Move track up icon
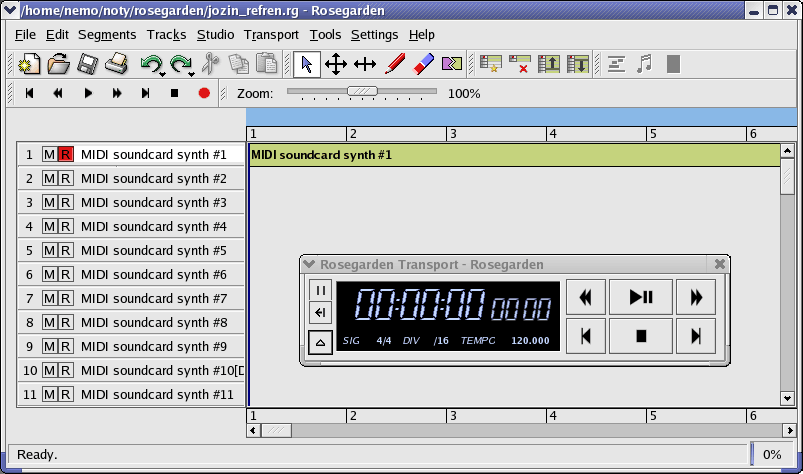The image size is (803, 474). click(548, 64)
